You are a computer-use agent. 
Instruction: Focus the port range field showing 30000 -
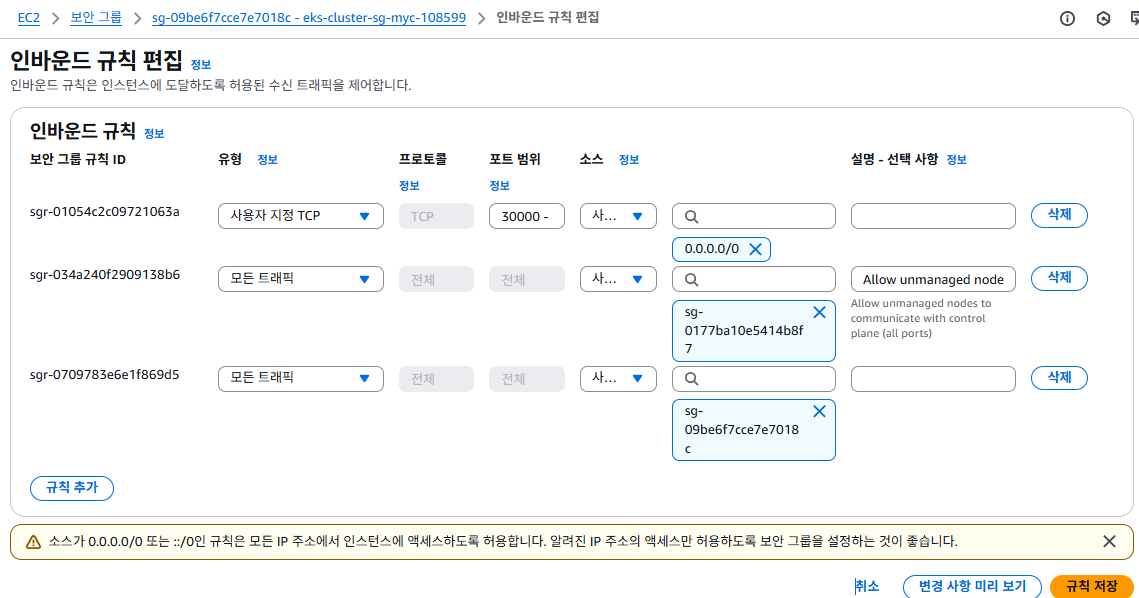(x=527, y=216)
